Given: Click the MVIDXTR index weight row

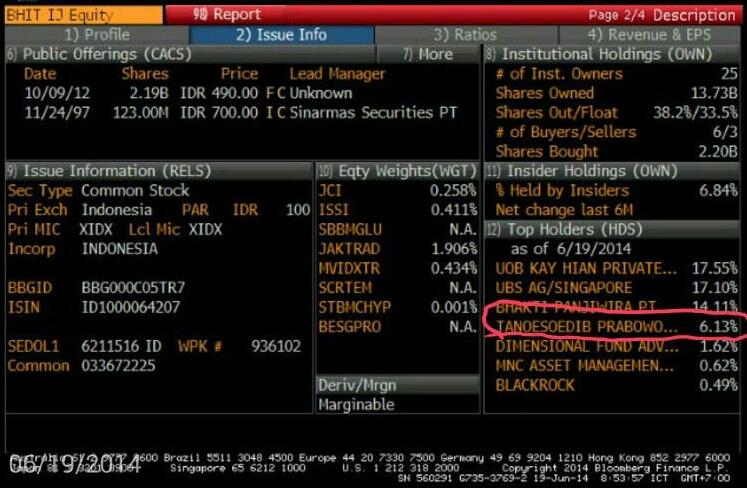Looking at the screenshot, I should [397, 269].
